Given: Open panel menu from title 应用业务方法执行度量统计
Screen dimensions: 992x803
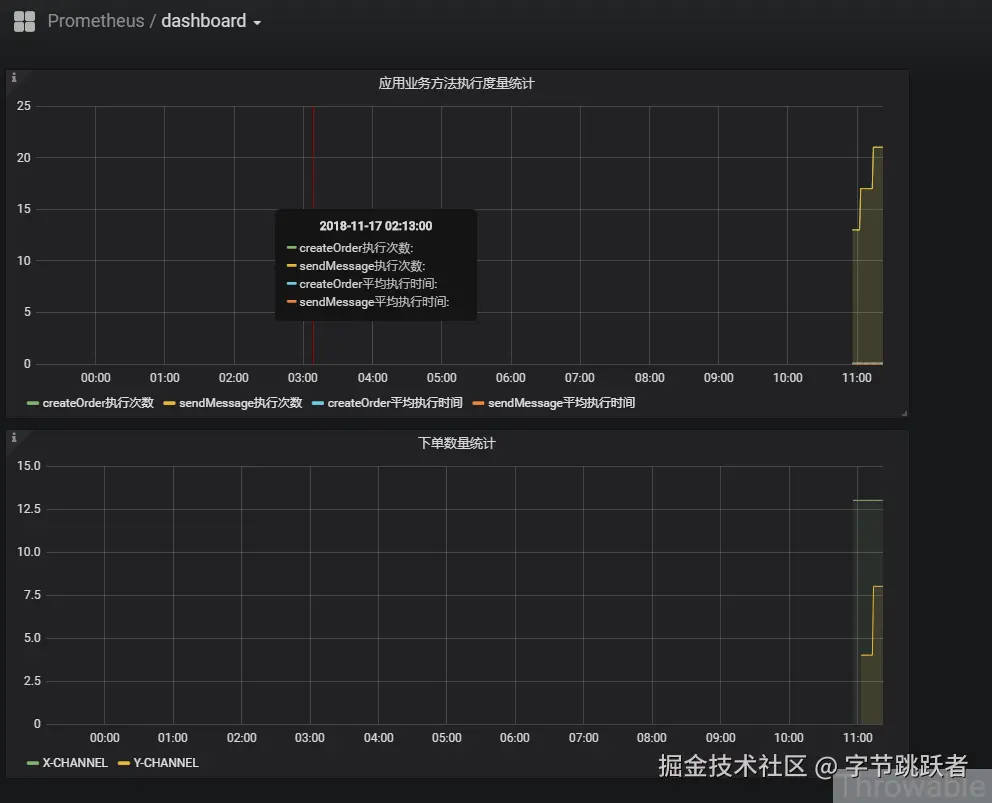Looking at the screenshot, I should (456, 84).
